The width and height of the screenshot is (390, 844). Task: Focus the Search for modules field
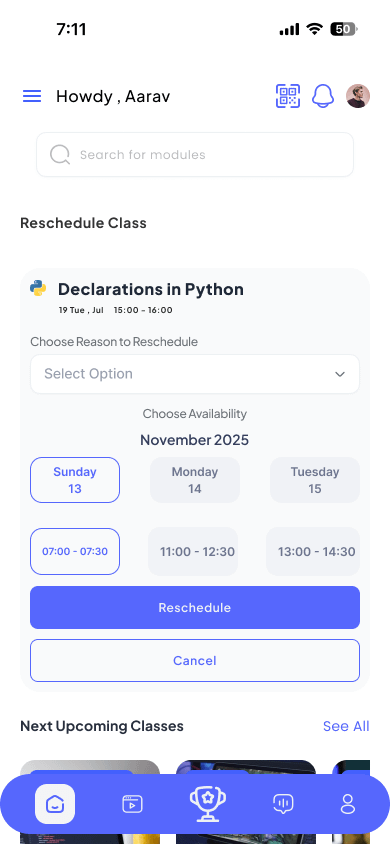(x=195, y=154)
